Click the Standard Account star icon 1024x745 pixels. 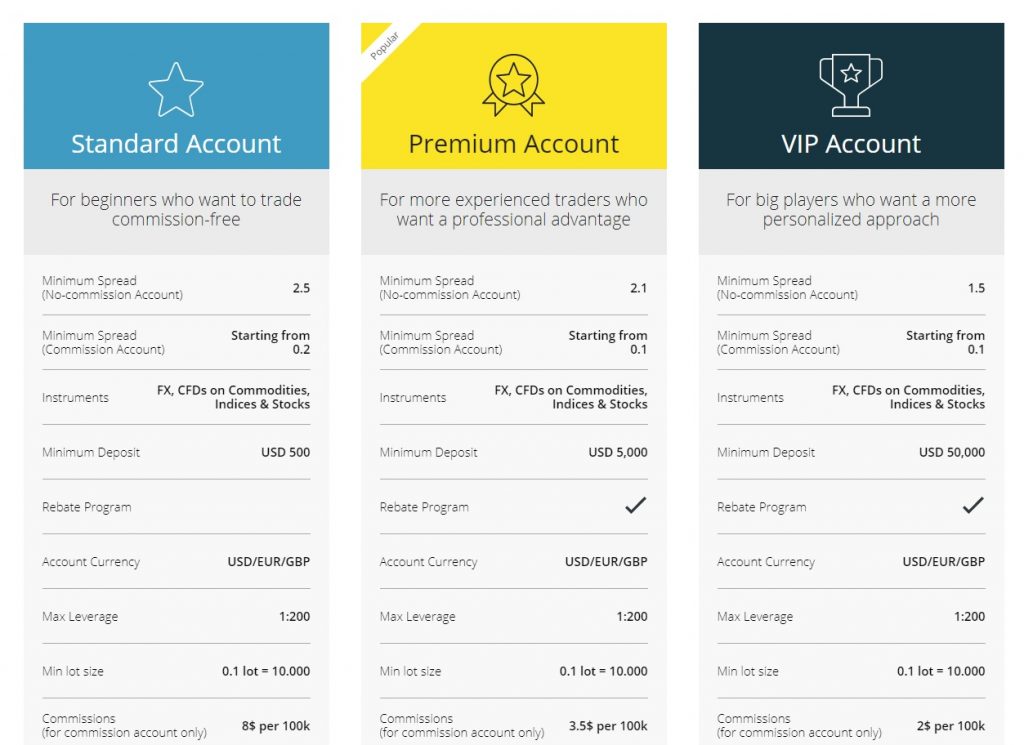tap(176, 89)
